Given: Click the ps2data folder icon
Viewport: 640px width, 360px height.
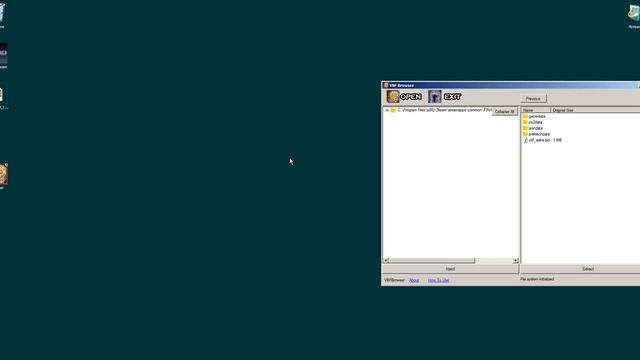Looking at the screenshot, I should click(x=525, y=122).
